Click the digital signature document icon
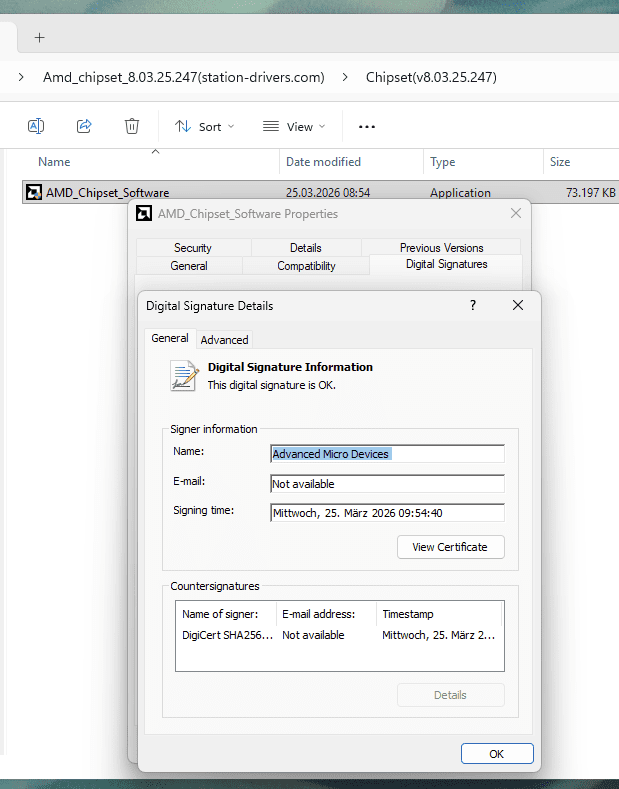 coord(183,376)
